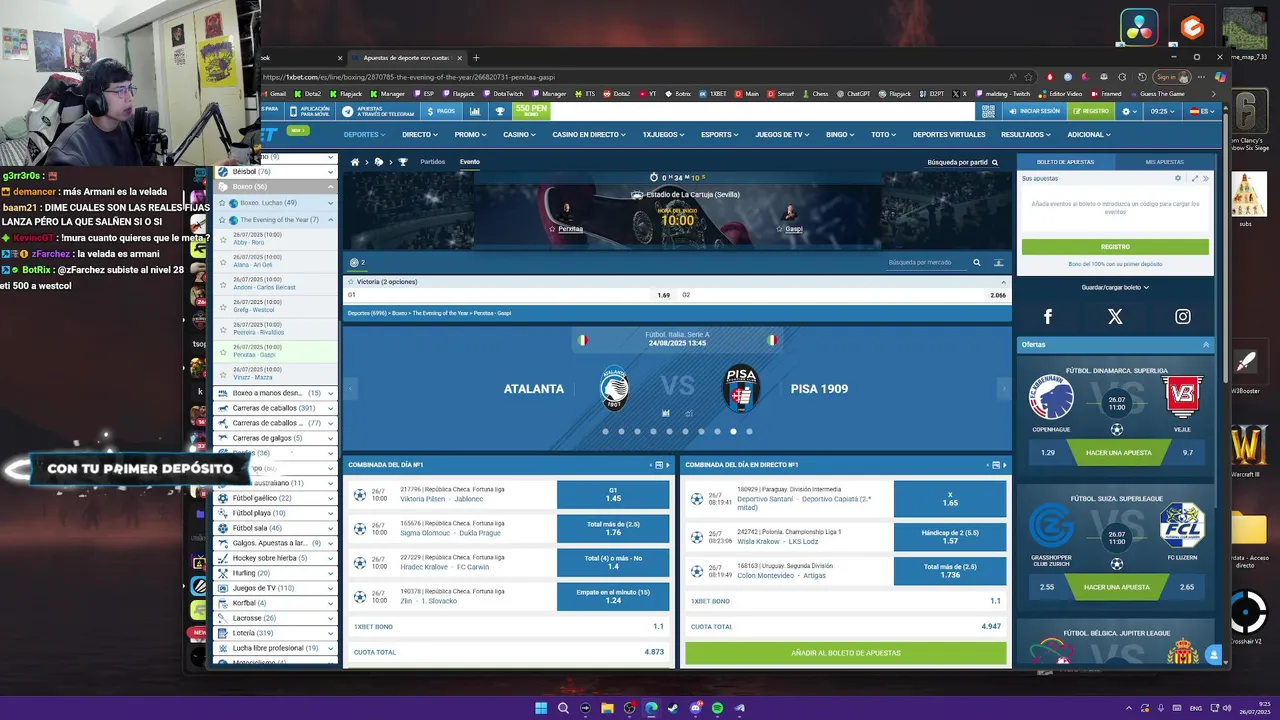
Task: Select the highlighted banner carousel dot
Action: click(733, 432)
